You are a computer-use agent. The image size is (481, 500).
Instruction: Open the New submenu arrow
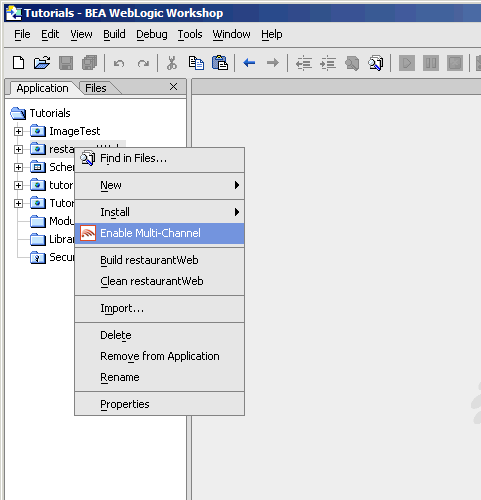pyautogui.click(x=237, y=185)
